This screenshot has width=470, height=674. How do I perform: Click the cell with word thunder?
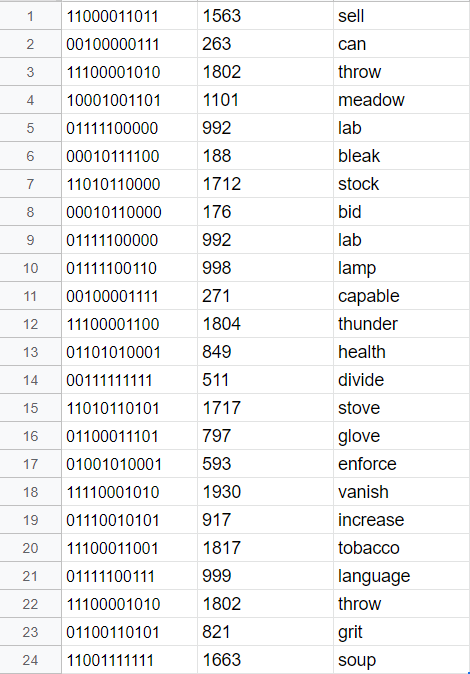[401, 324]
